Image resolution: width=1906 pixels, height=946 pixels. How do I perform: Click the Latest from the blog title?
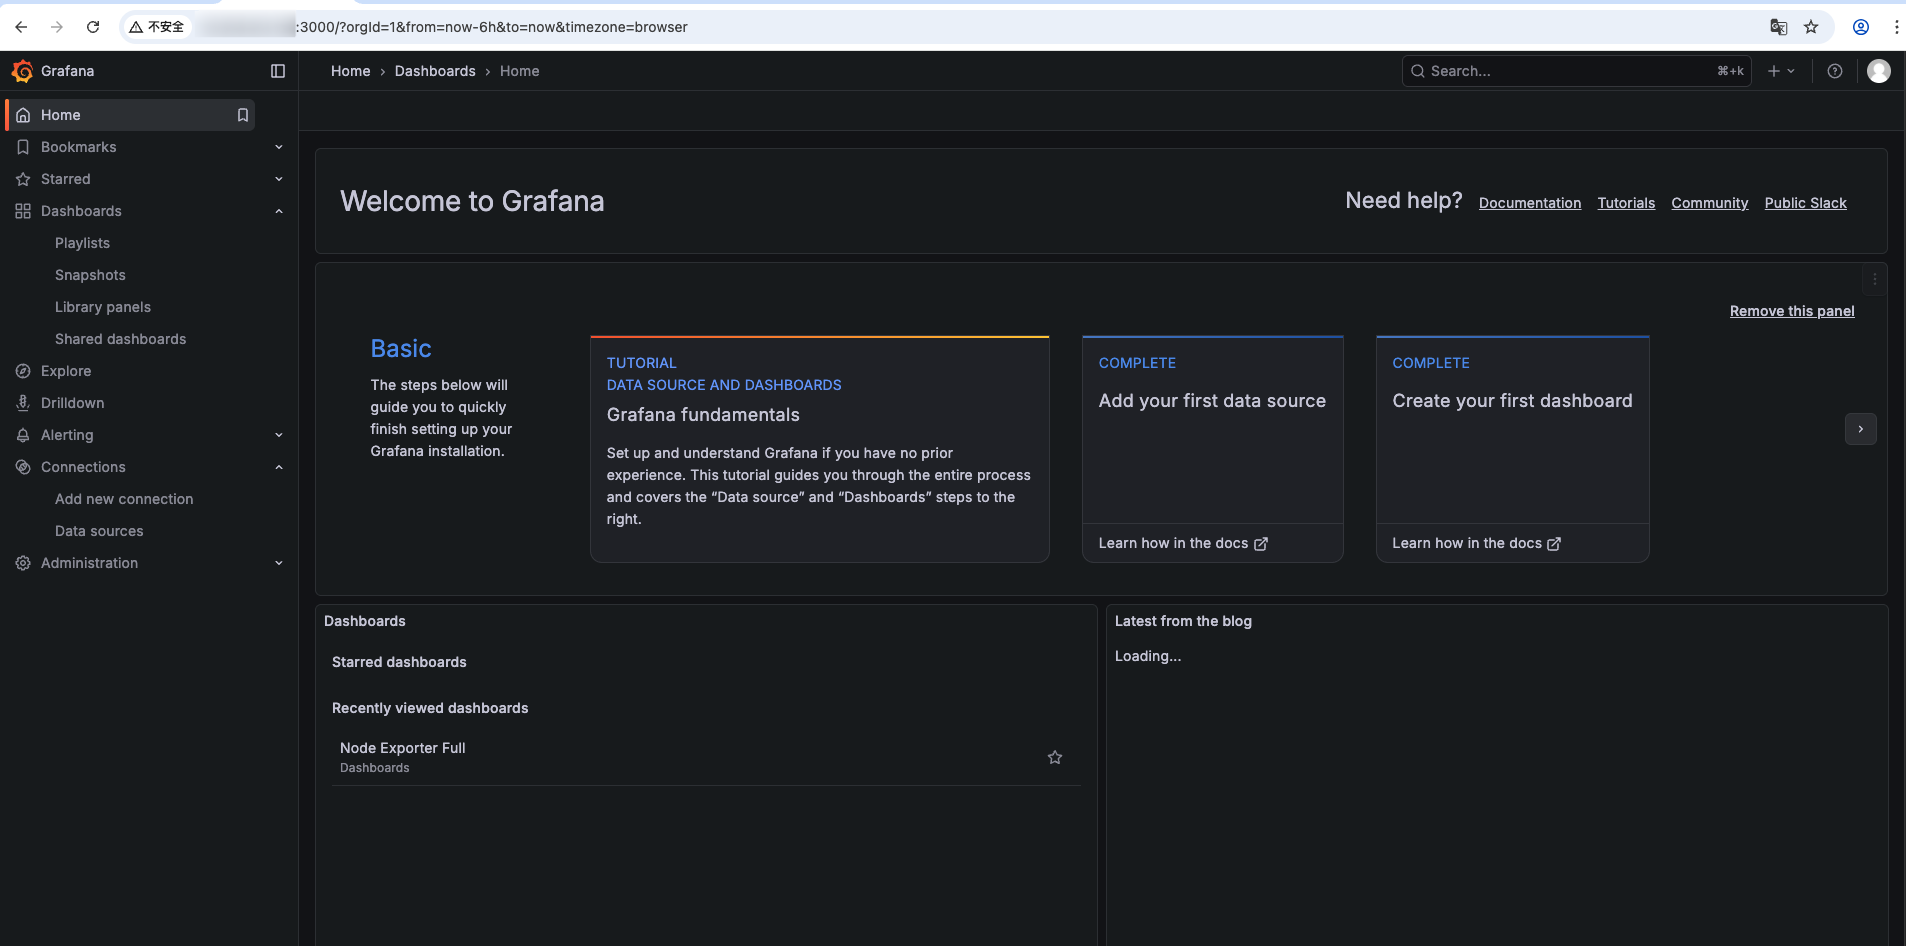point(1183,621)
